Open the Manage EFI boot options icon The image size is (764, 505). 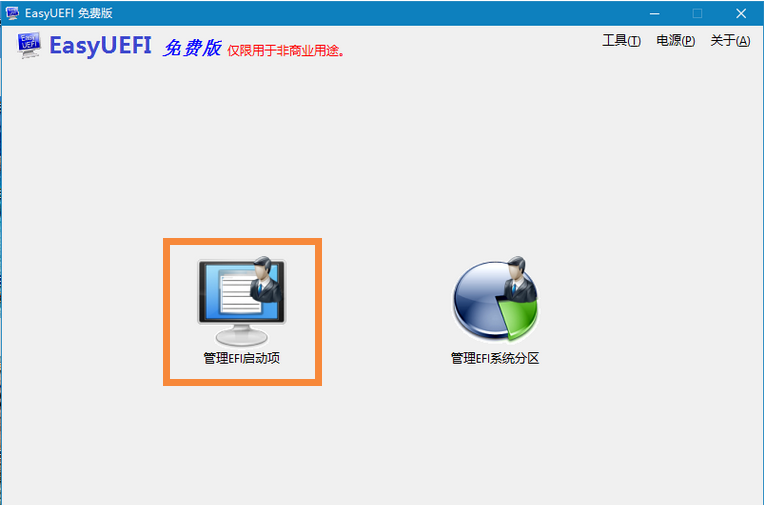tap(242, 301)
